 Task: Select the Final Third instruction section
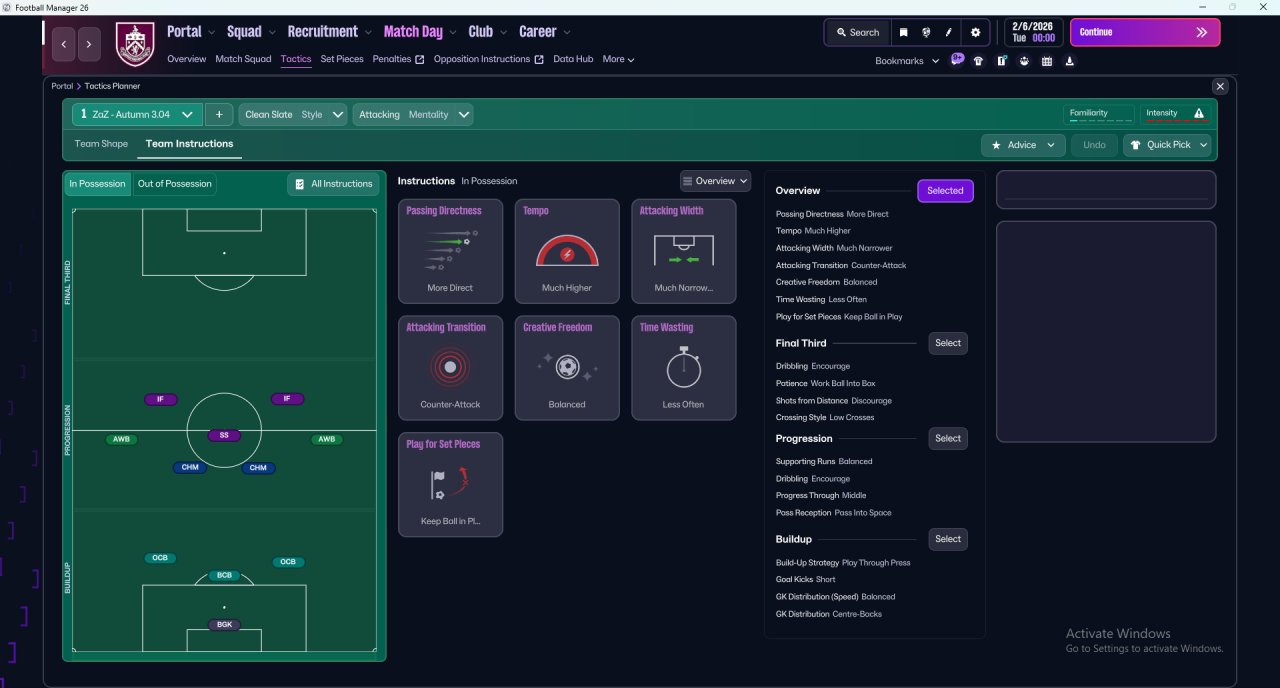coord(948,343)
